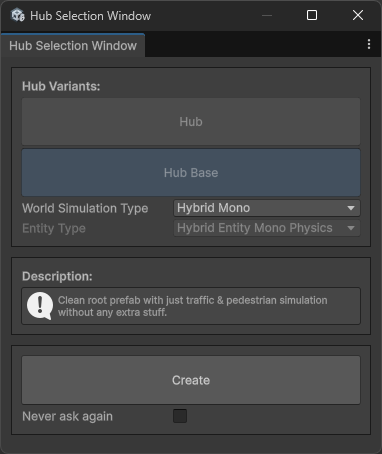382x454 pixels.
Task: Maximize the Hub Selection Window
Action: [x=312, y=15]
